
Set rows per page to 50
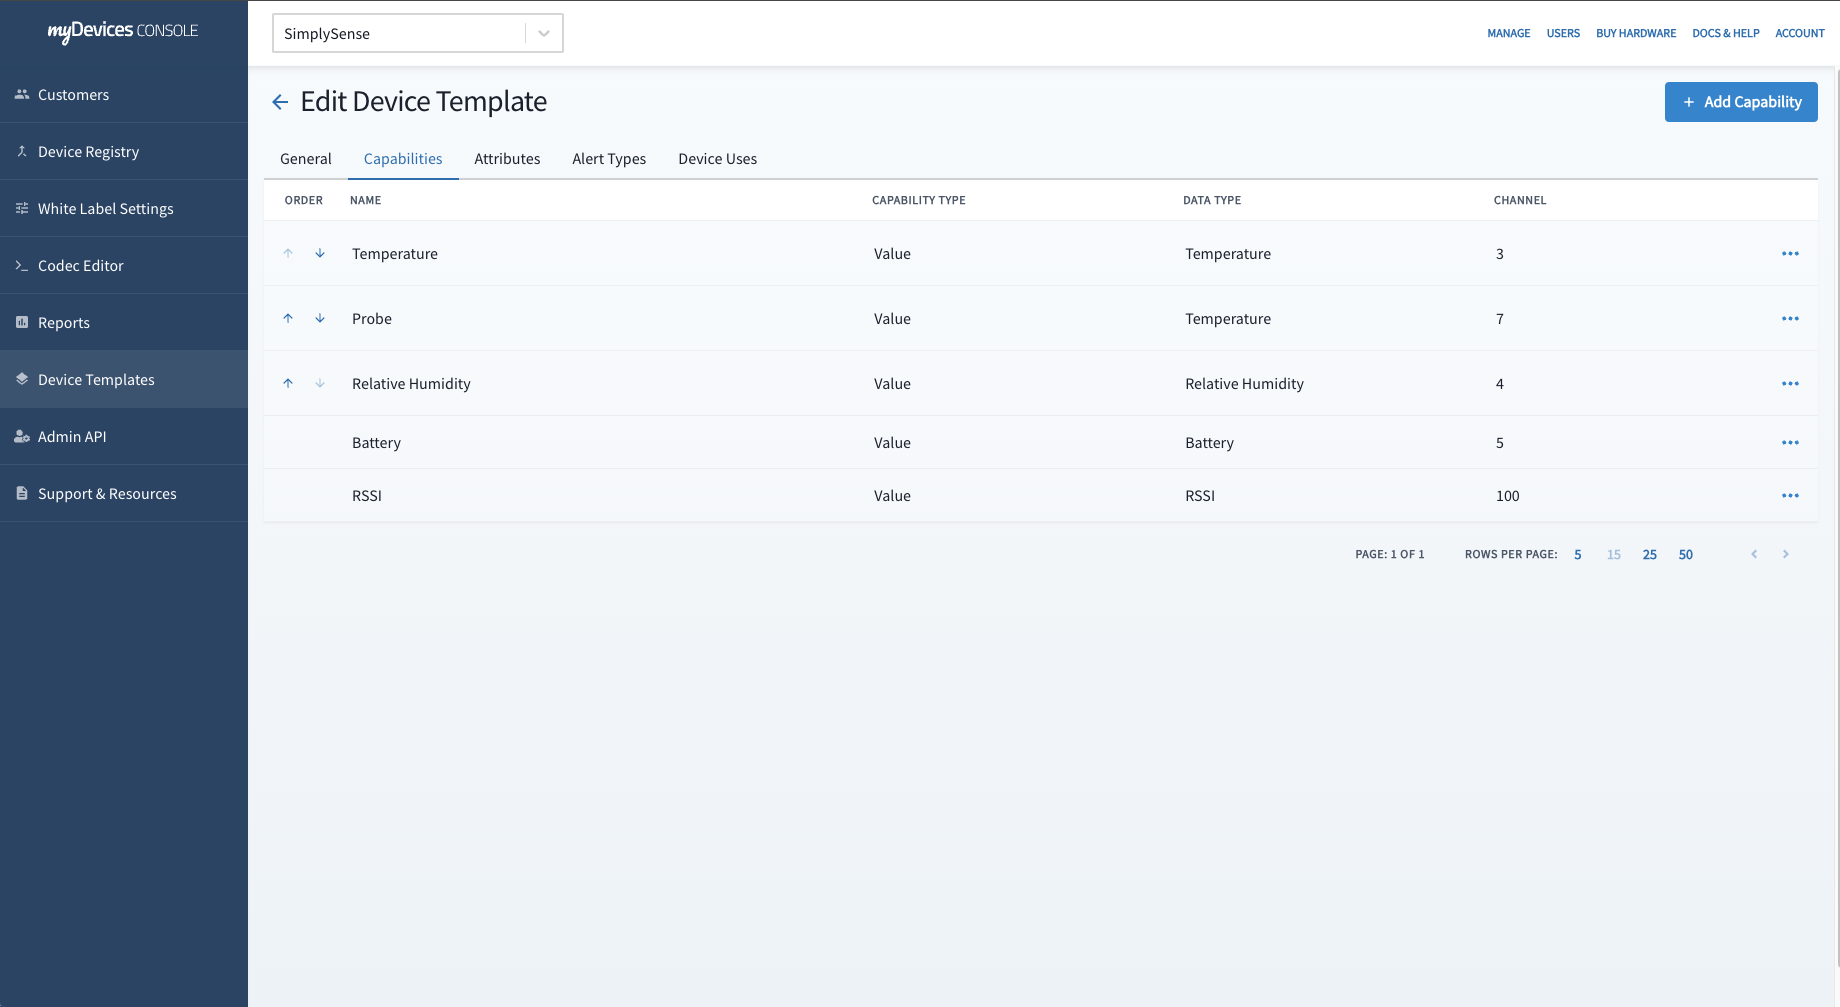1685,555
